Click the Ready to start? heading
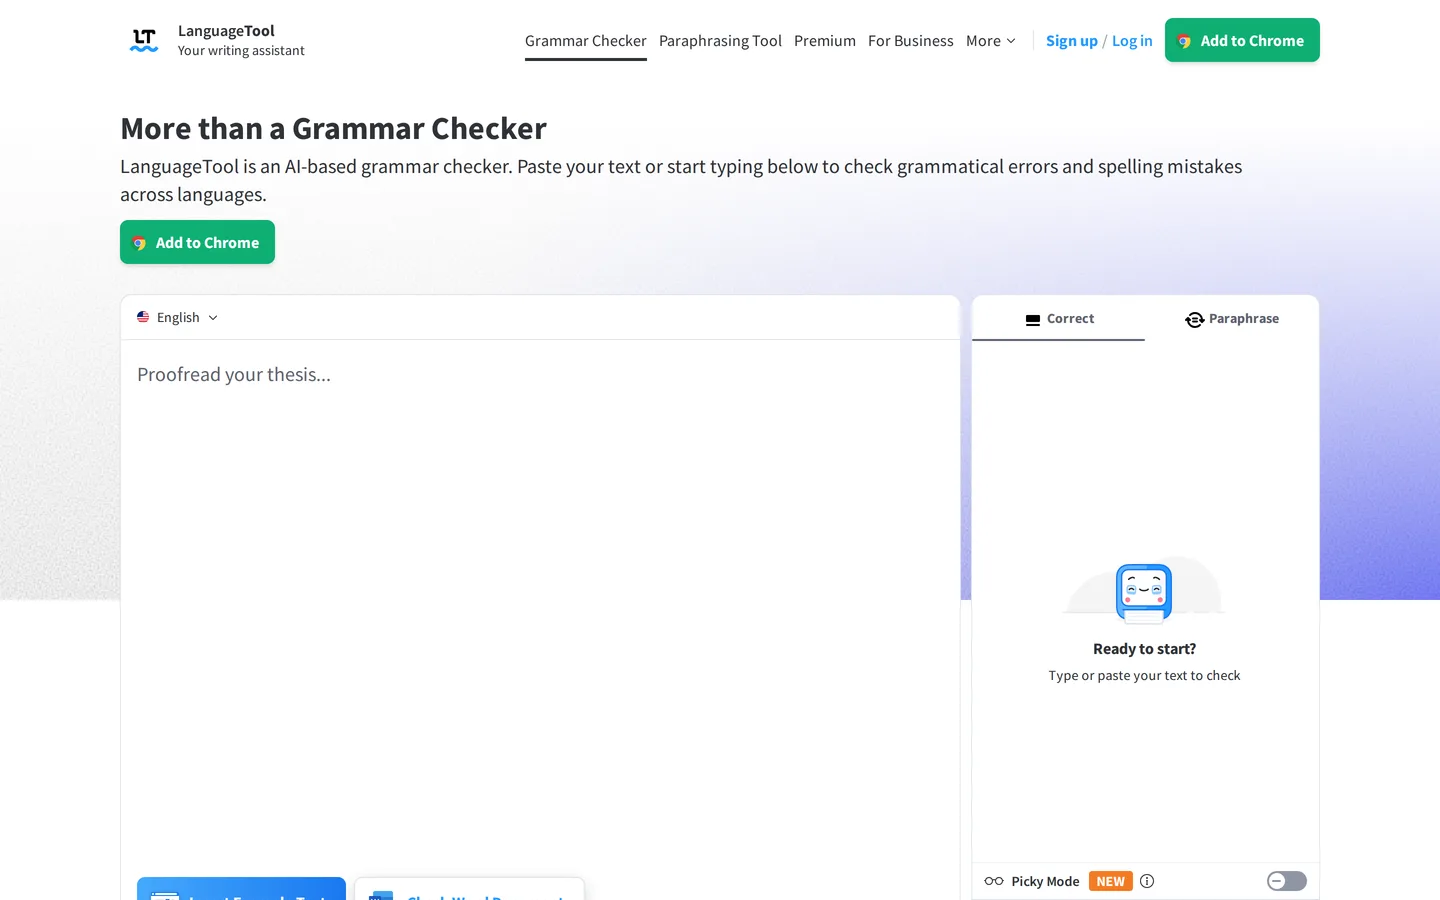1440x900 pixels. [x=1144, y=649]
